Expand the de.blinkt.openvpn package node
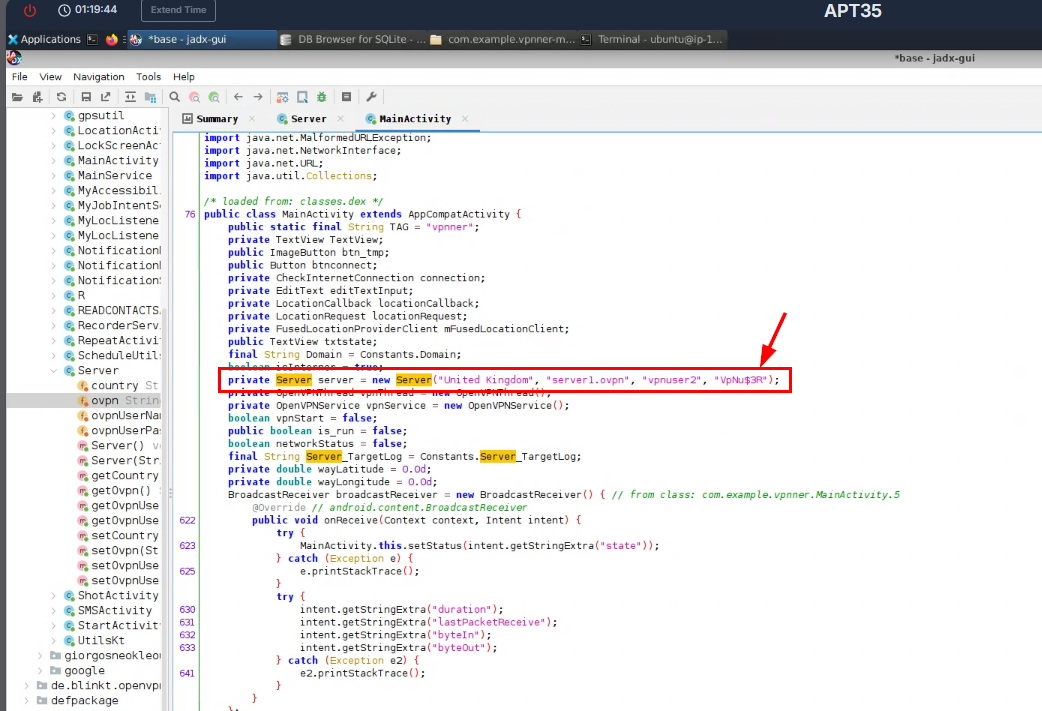This screenshot has height=711, width=1042. (27, 686)
